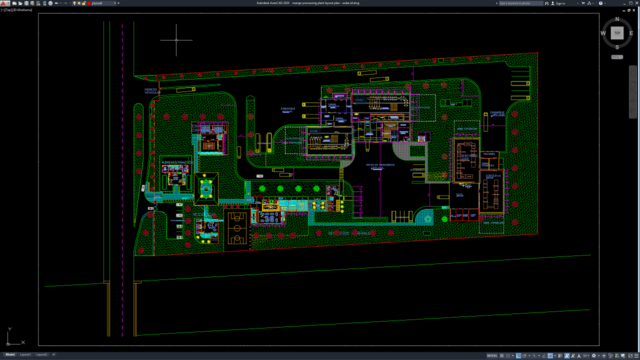
Task: Open the Workspace switching gear icon
Action: pyautogui.click(x=593, y=356)
